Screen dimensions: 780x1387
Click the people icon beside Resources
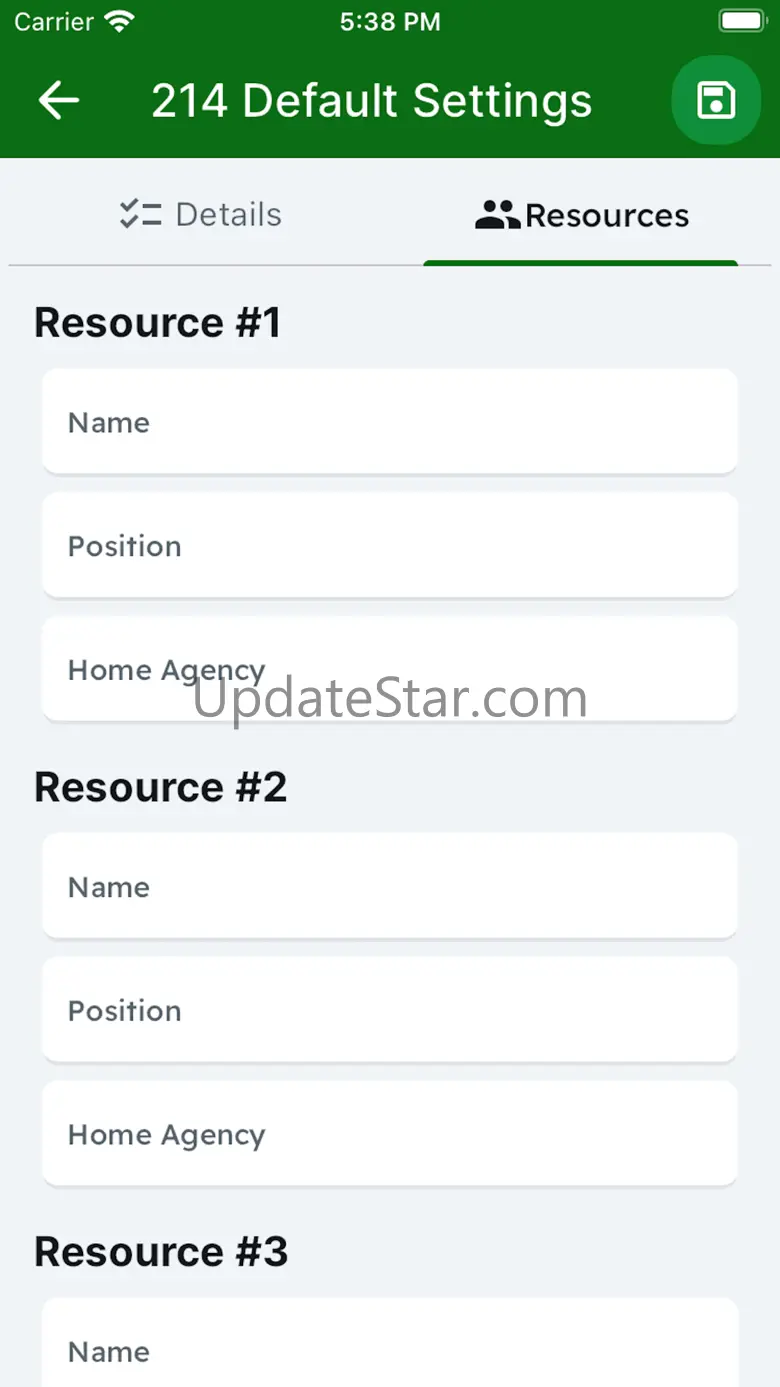[497, 215]
